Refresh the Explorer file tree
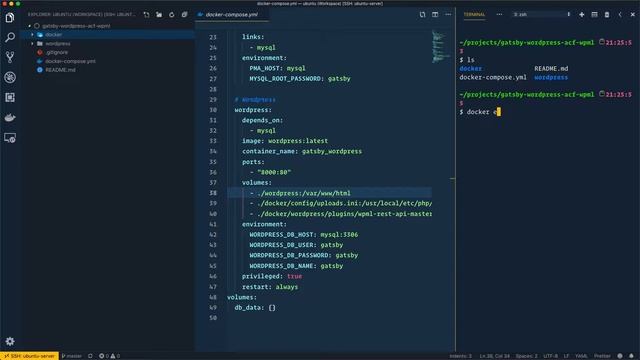Screen dimensions: 640x360 click(172, 15)
